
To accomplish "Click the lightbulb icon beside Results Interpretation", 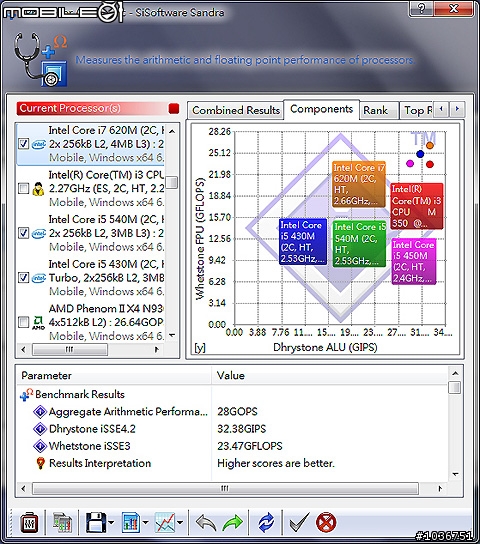I will (41, 463).
